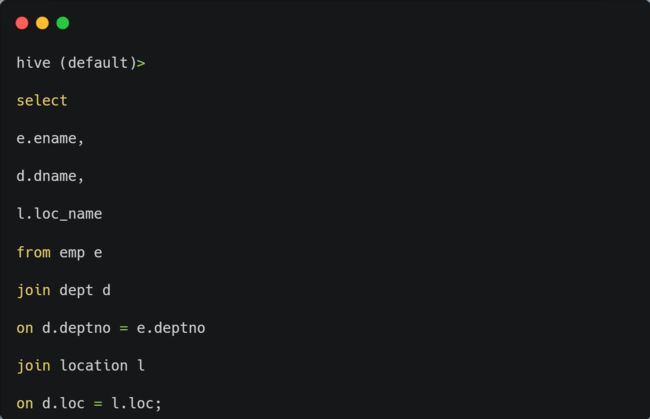Click d.deptno in the first on clause

[x=76, y=328]
